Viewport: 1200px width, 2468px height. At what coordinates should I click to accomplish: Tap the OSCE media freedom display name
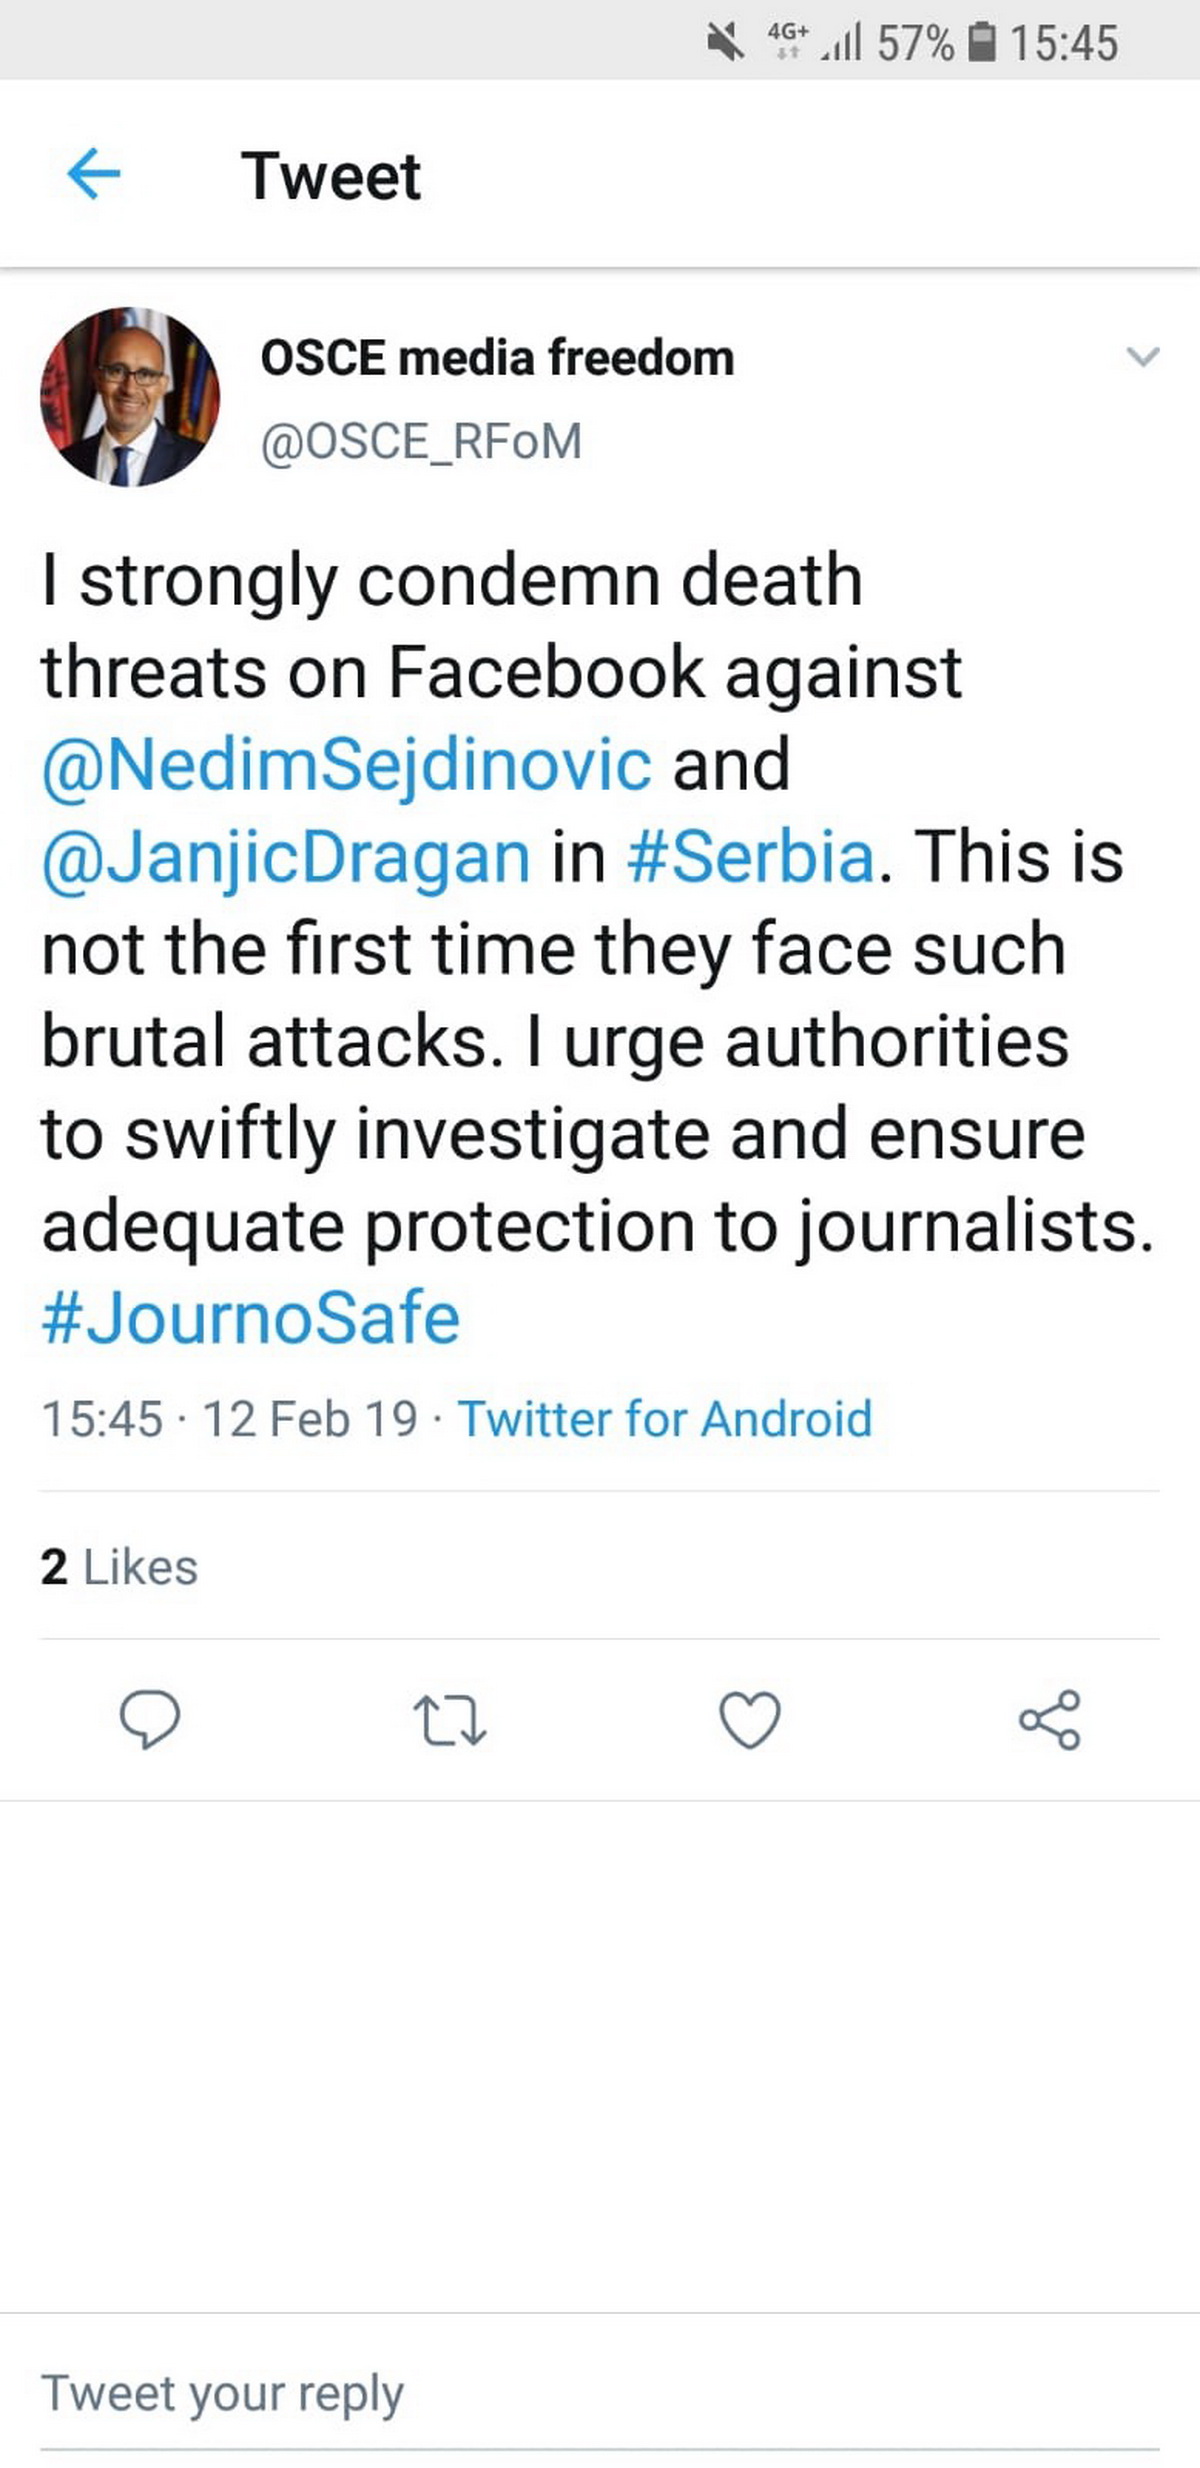click(x=497, y=358)
